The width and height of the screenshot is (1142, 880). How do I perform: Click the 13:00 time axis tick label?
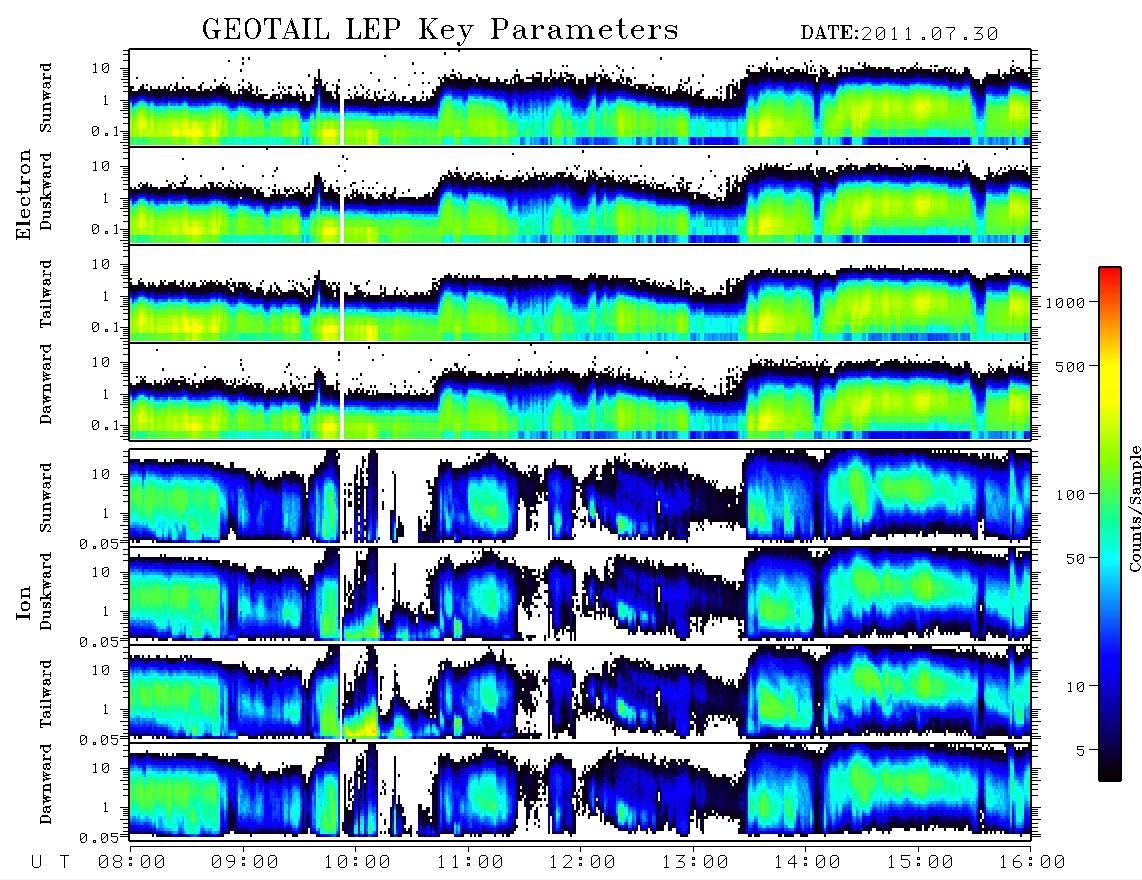point(694,863)
